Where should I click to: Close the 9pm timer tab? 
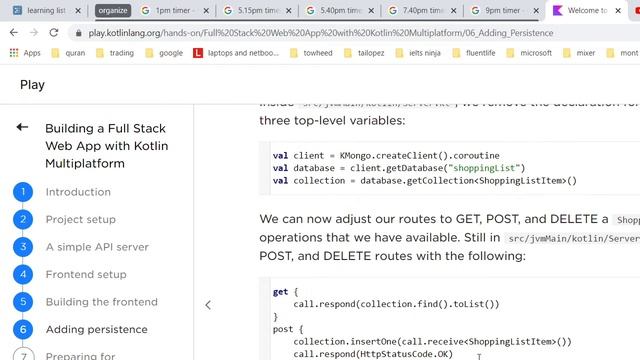536,11
